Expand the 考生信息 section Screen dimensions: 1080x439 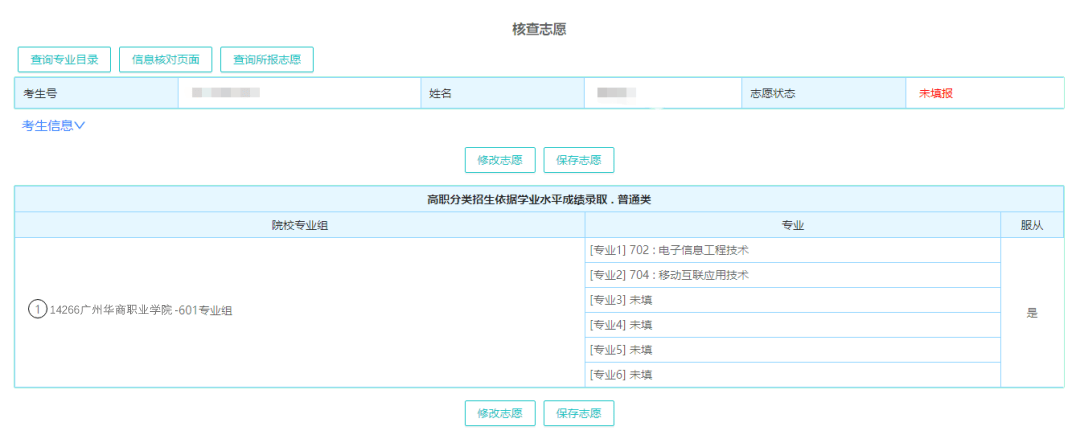coord(54,126)
